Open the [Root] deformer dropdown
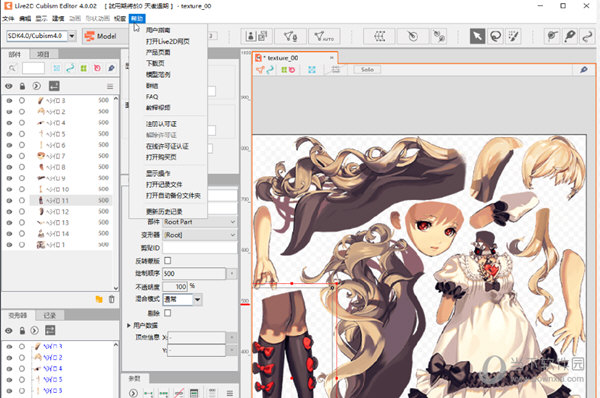 coord(200,235)
